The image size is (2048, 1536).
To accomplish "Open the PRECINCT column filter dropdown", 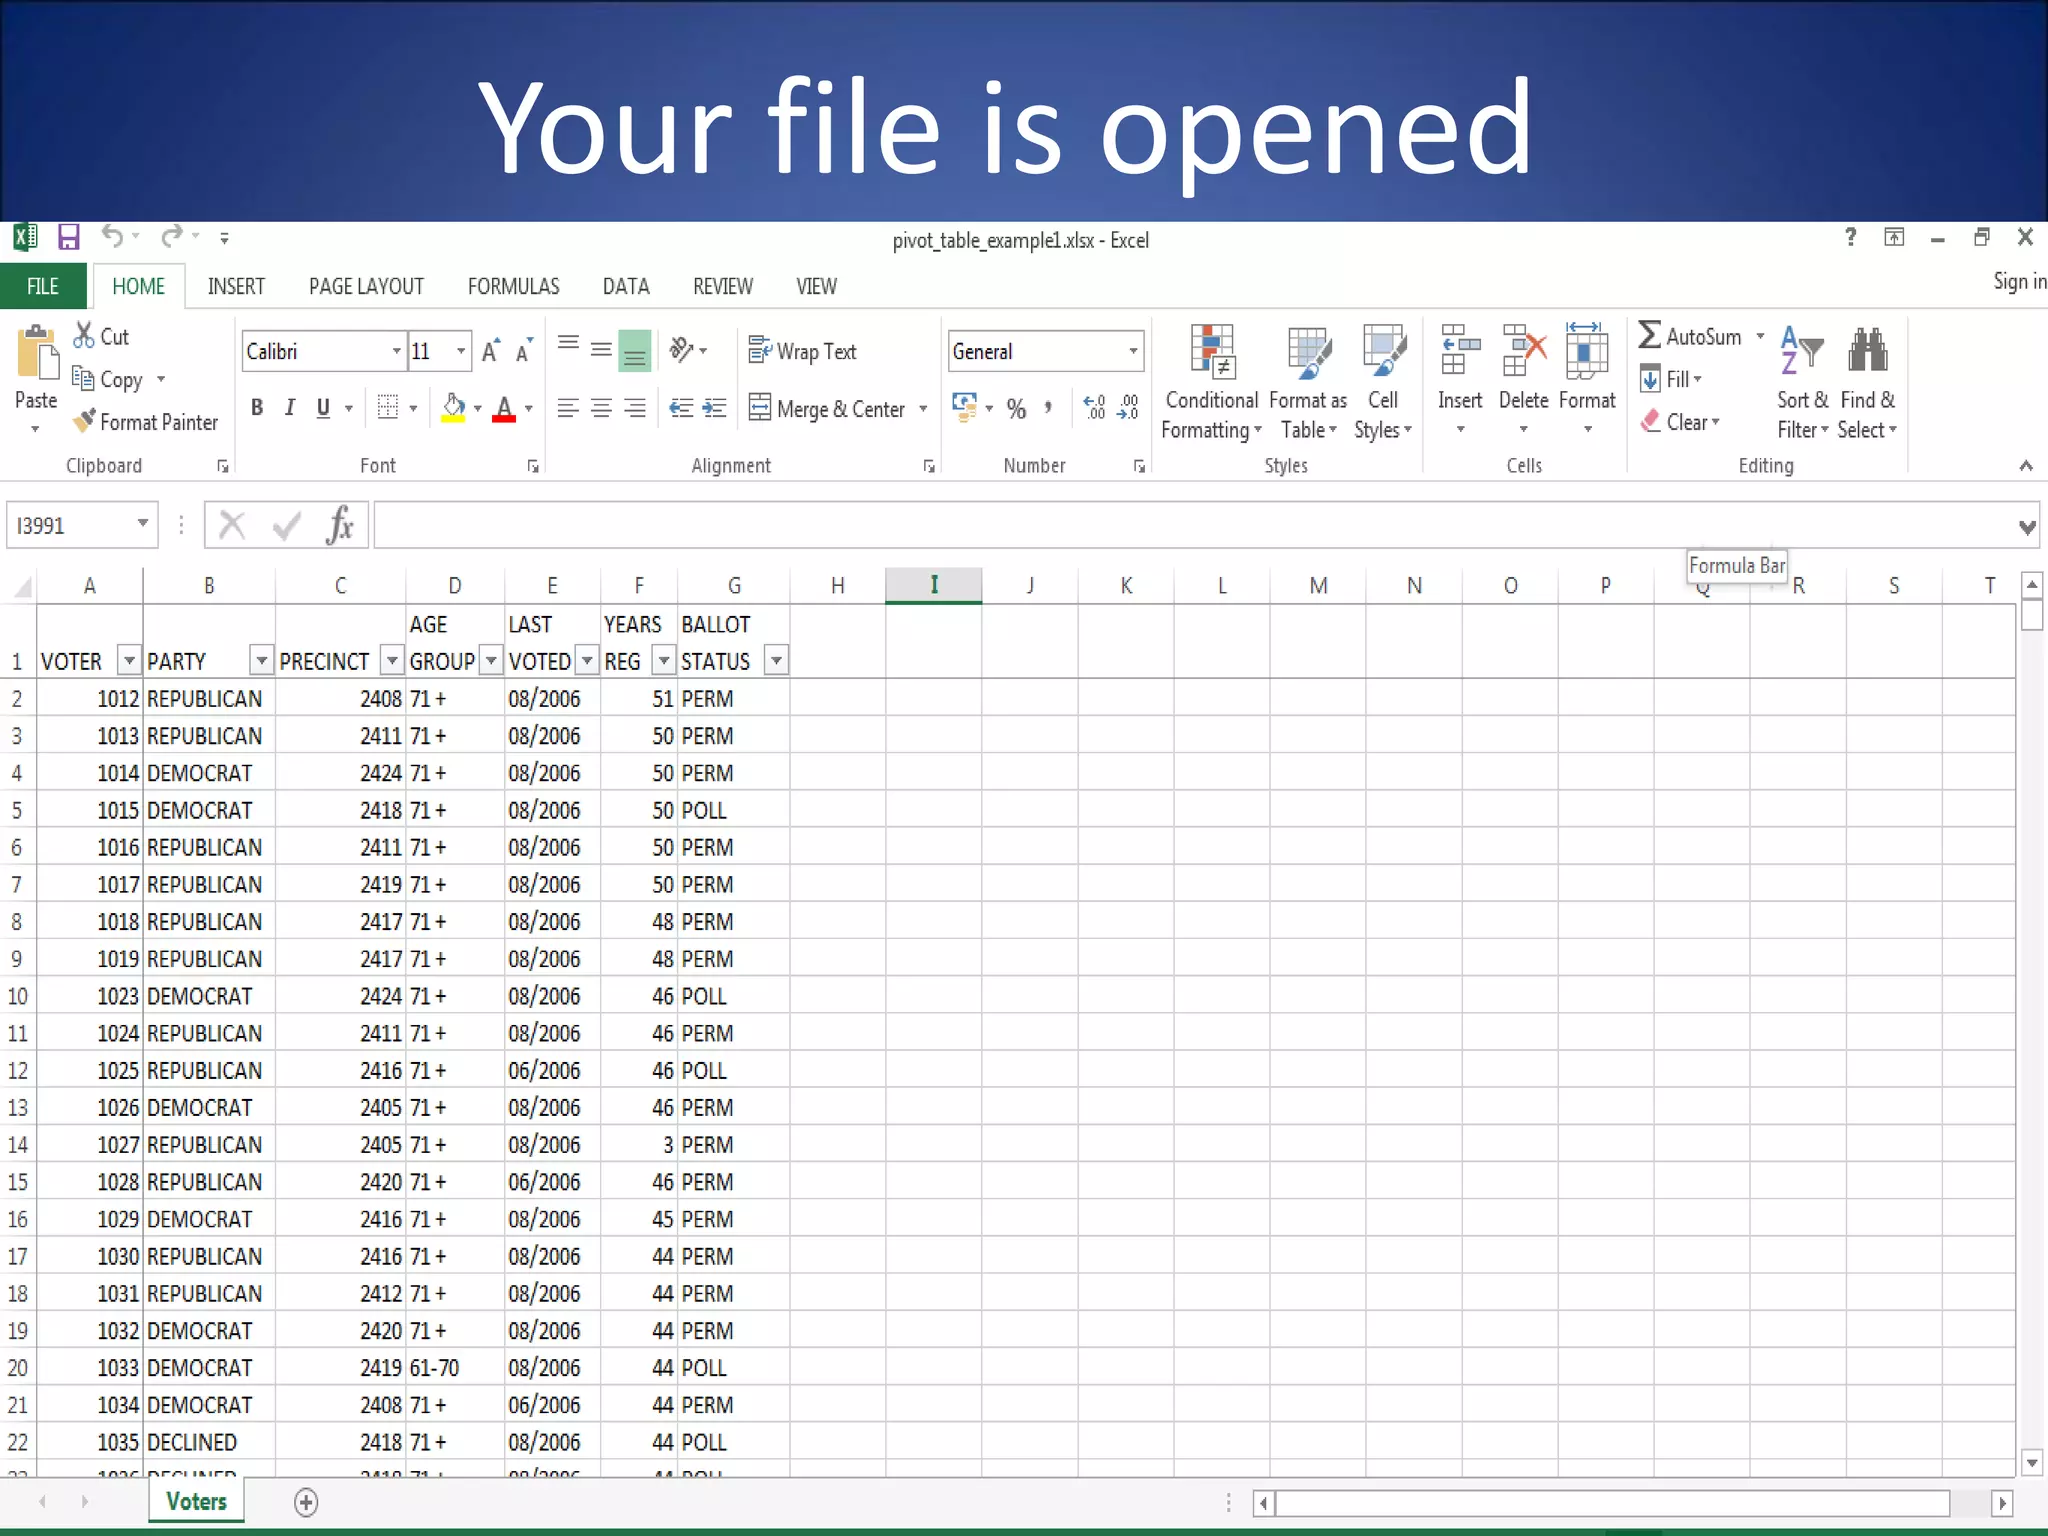I will (392, 660).
